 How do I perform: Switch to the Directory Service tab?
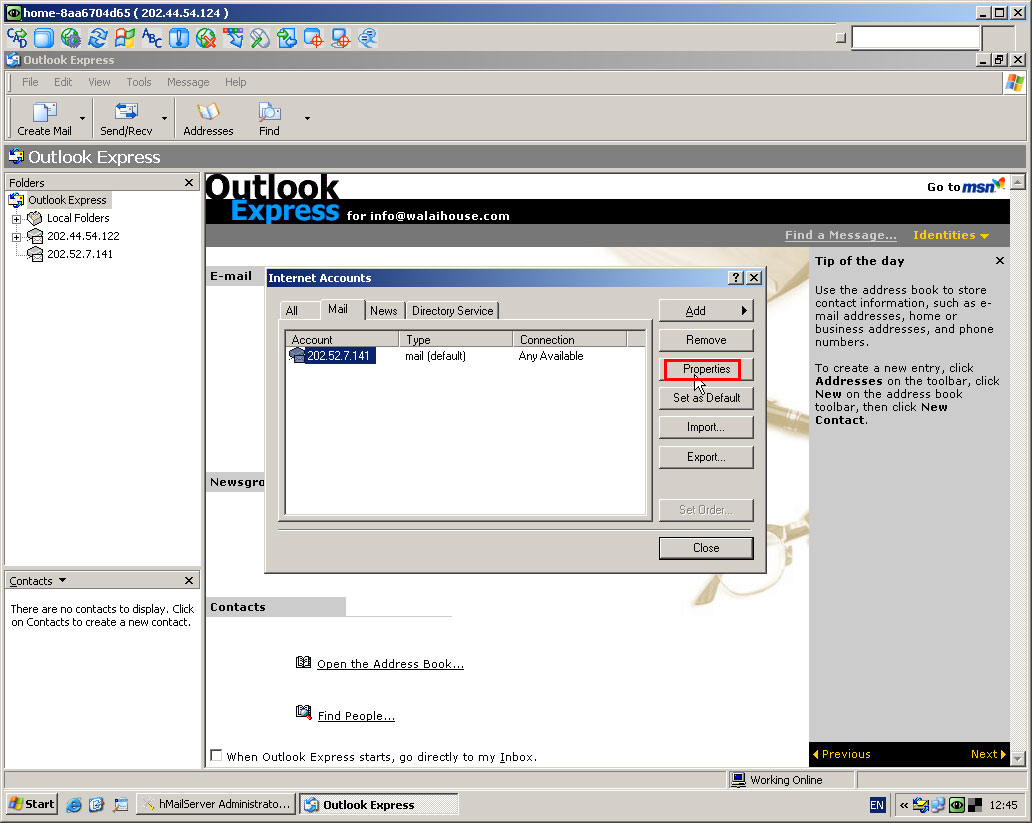[x=452, y=311]
